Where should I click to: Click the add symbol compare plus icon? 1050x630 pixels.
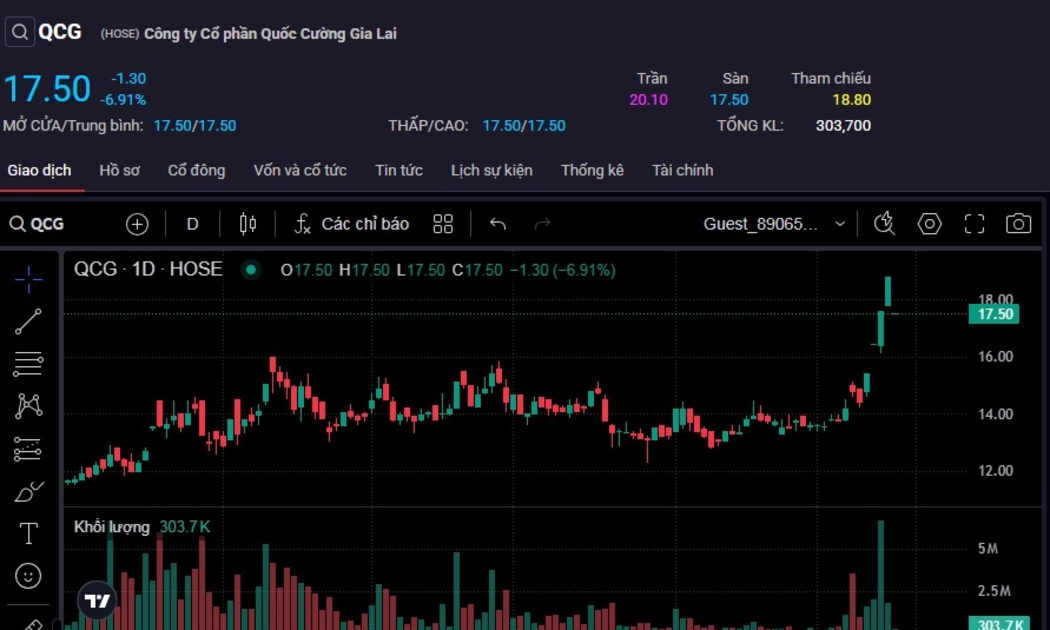coord(137,224)
